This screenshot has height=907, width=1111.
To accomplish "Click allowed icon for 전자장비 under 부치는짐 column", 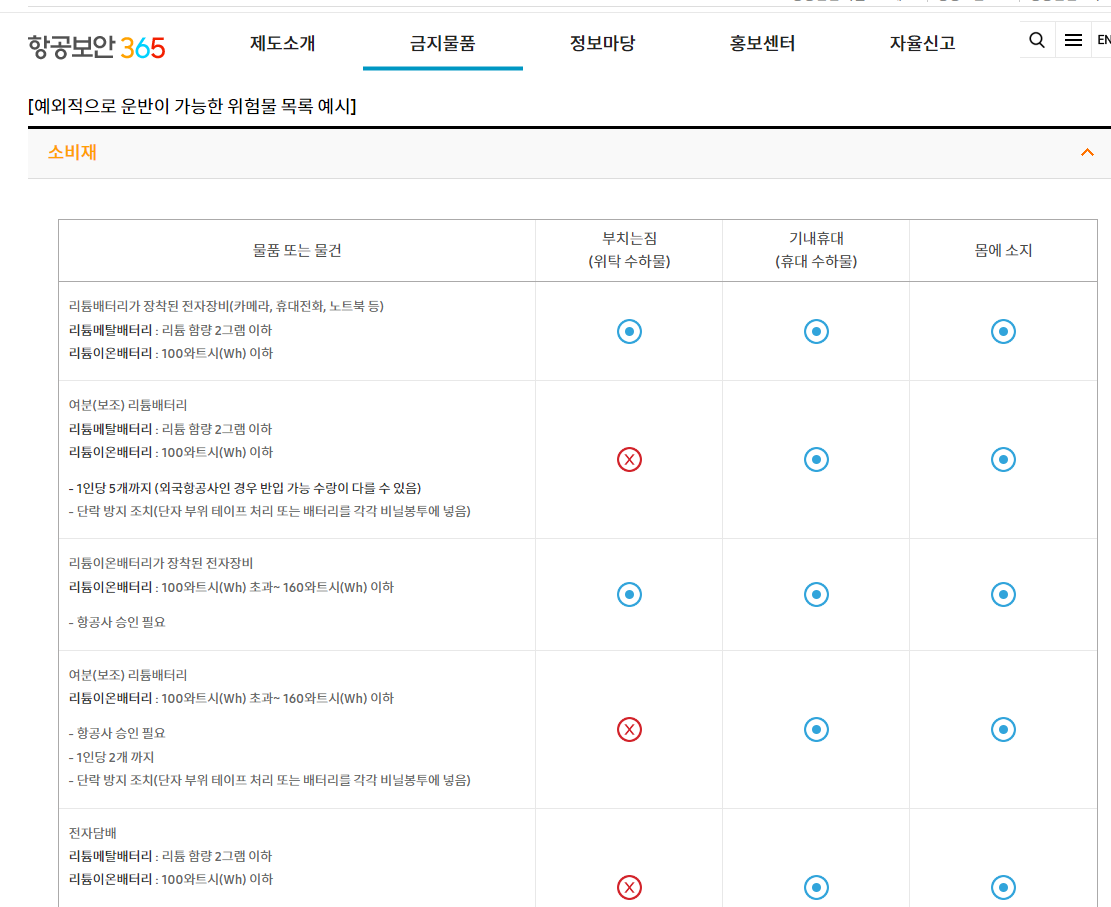I will pyautogui.click(x=628, y=331).
